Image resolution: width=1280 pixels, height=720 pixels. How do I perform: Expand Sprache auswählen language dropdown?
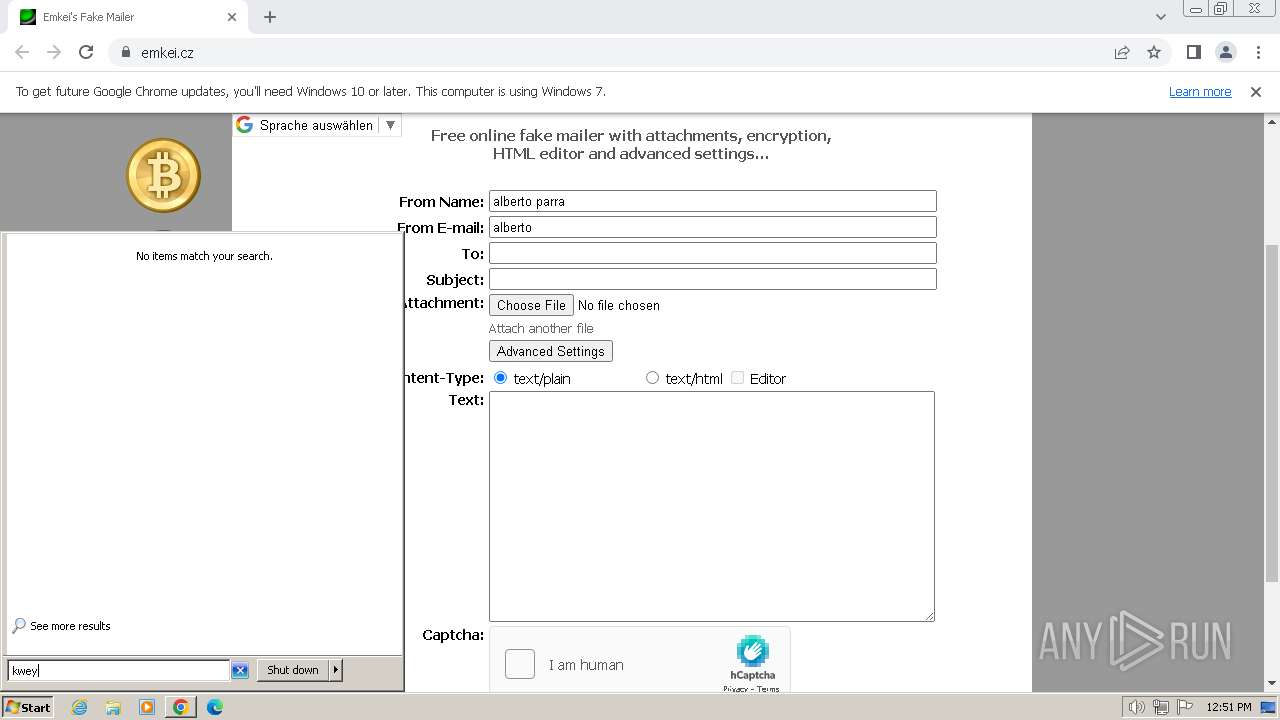click(390, 125)
